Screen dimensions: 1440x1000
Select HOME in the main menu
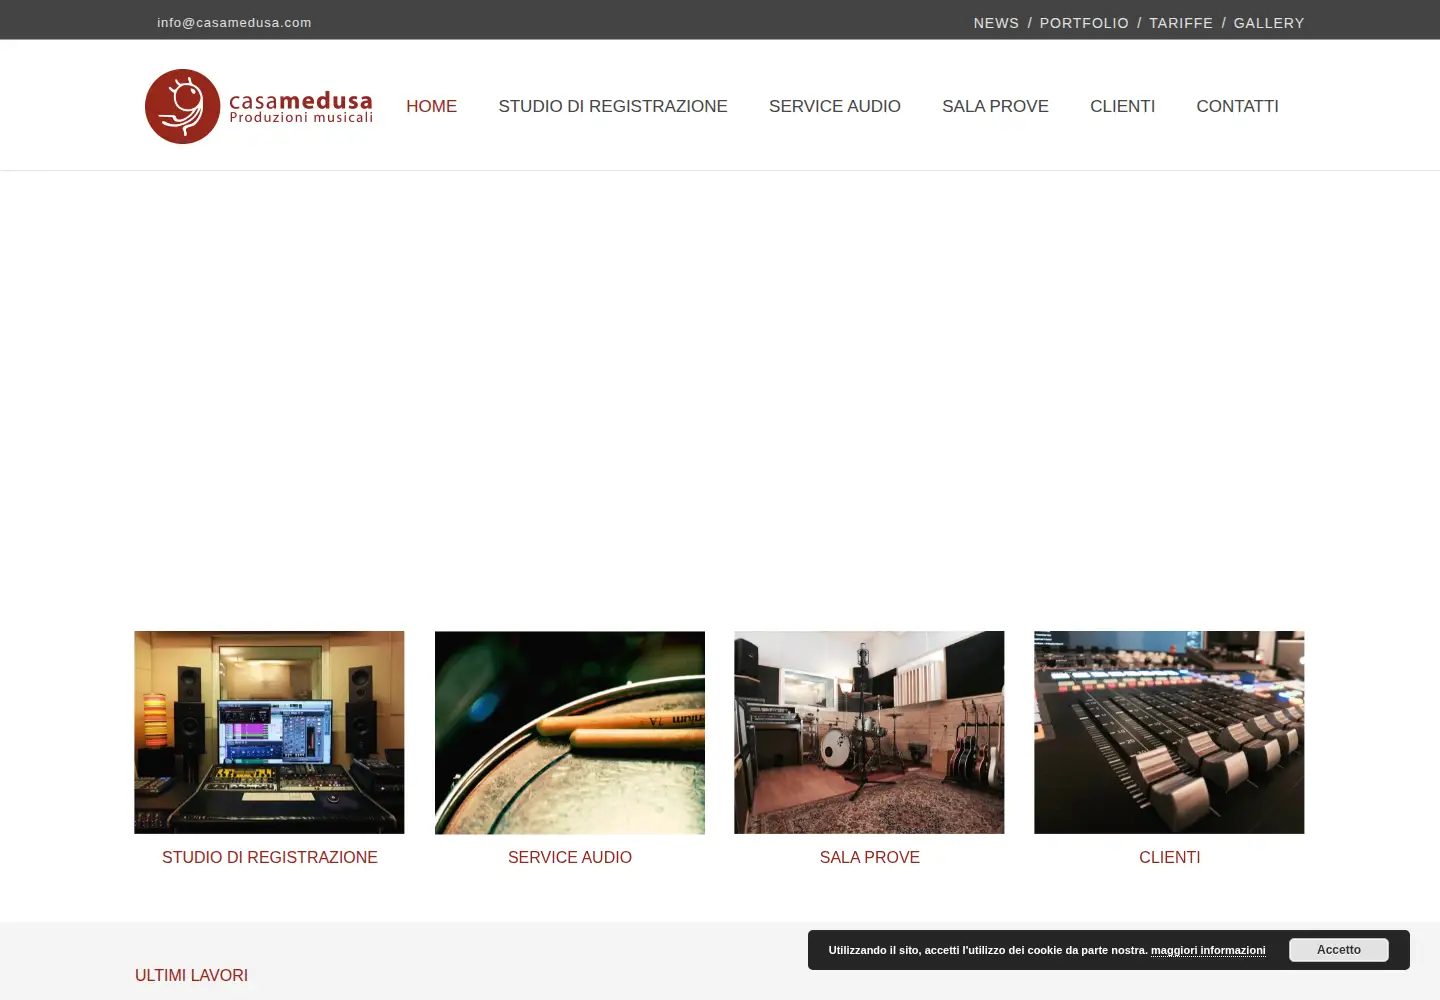(431, 106)
